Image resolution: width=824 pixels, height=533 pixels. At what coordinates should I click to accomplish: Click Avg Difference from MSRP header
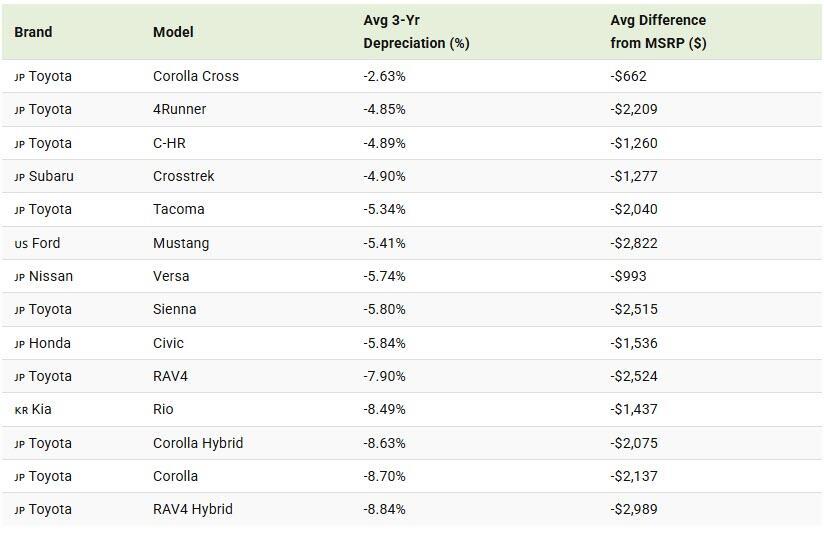coord(658,32)
